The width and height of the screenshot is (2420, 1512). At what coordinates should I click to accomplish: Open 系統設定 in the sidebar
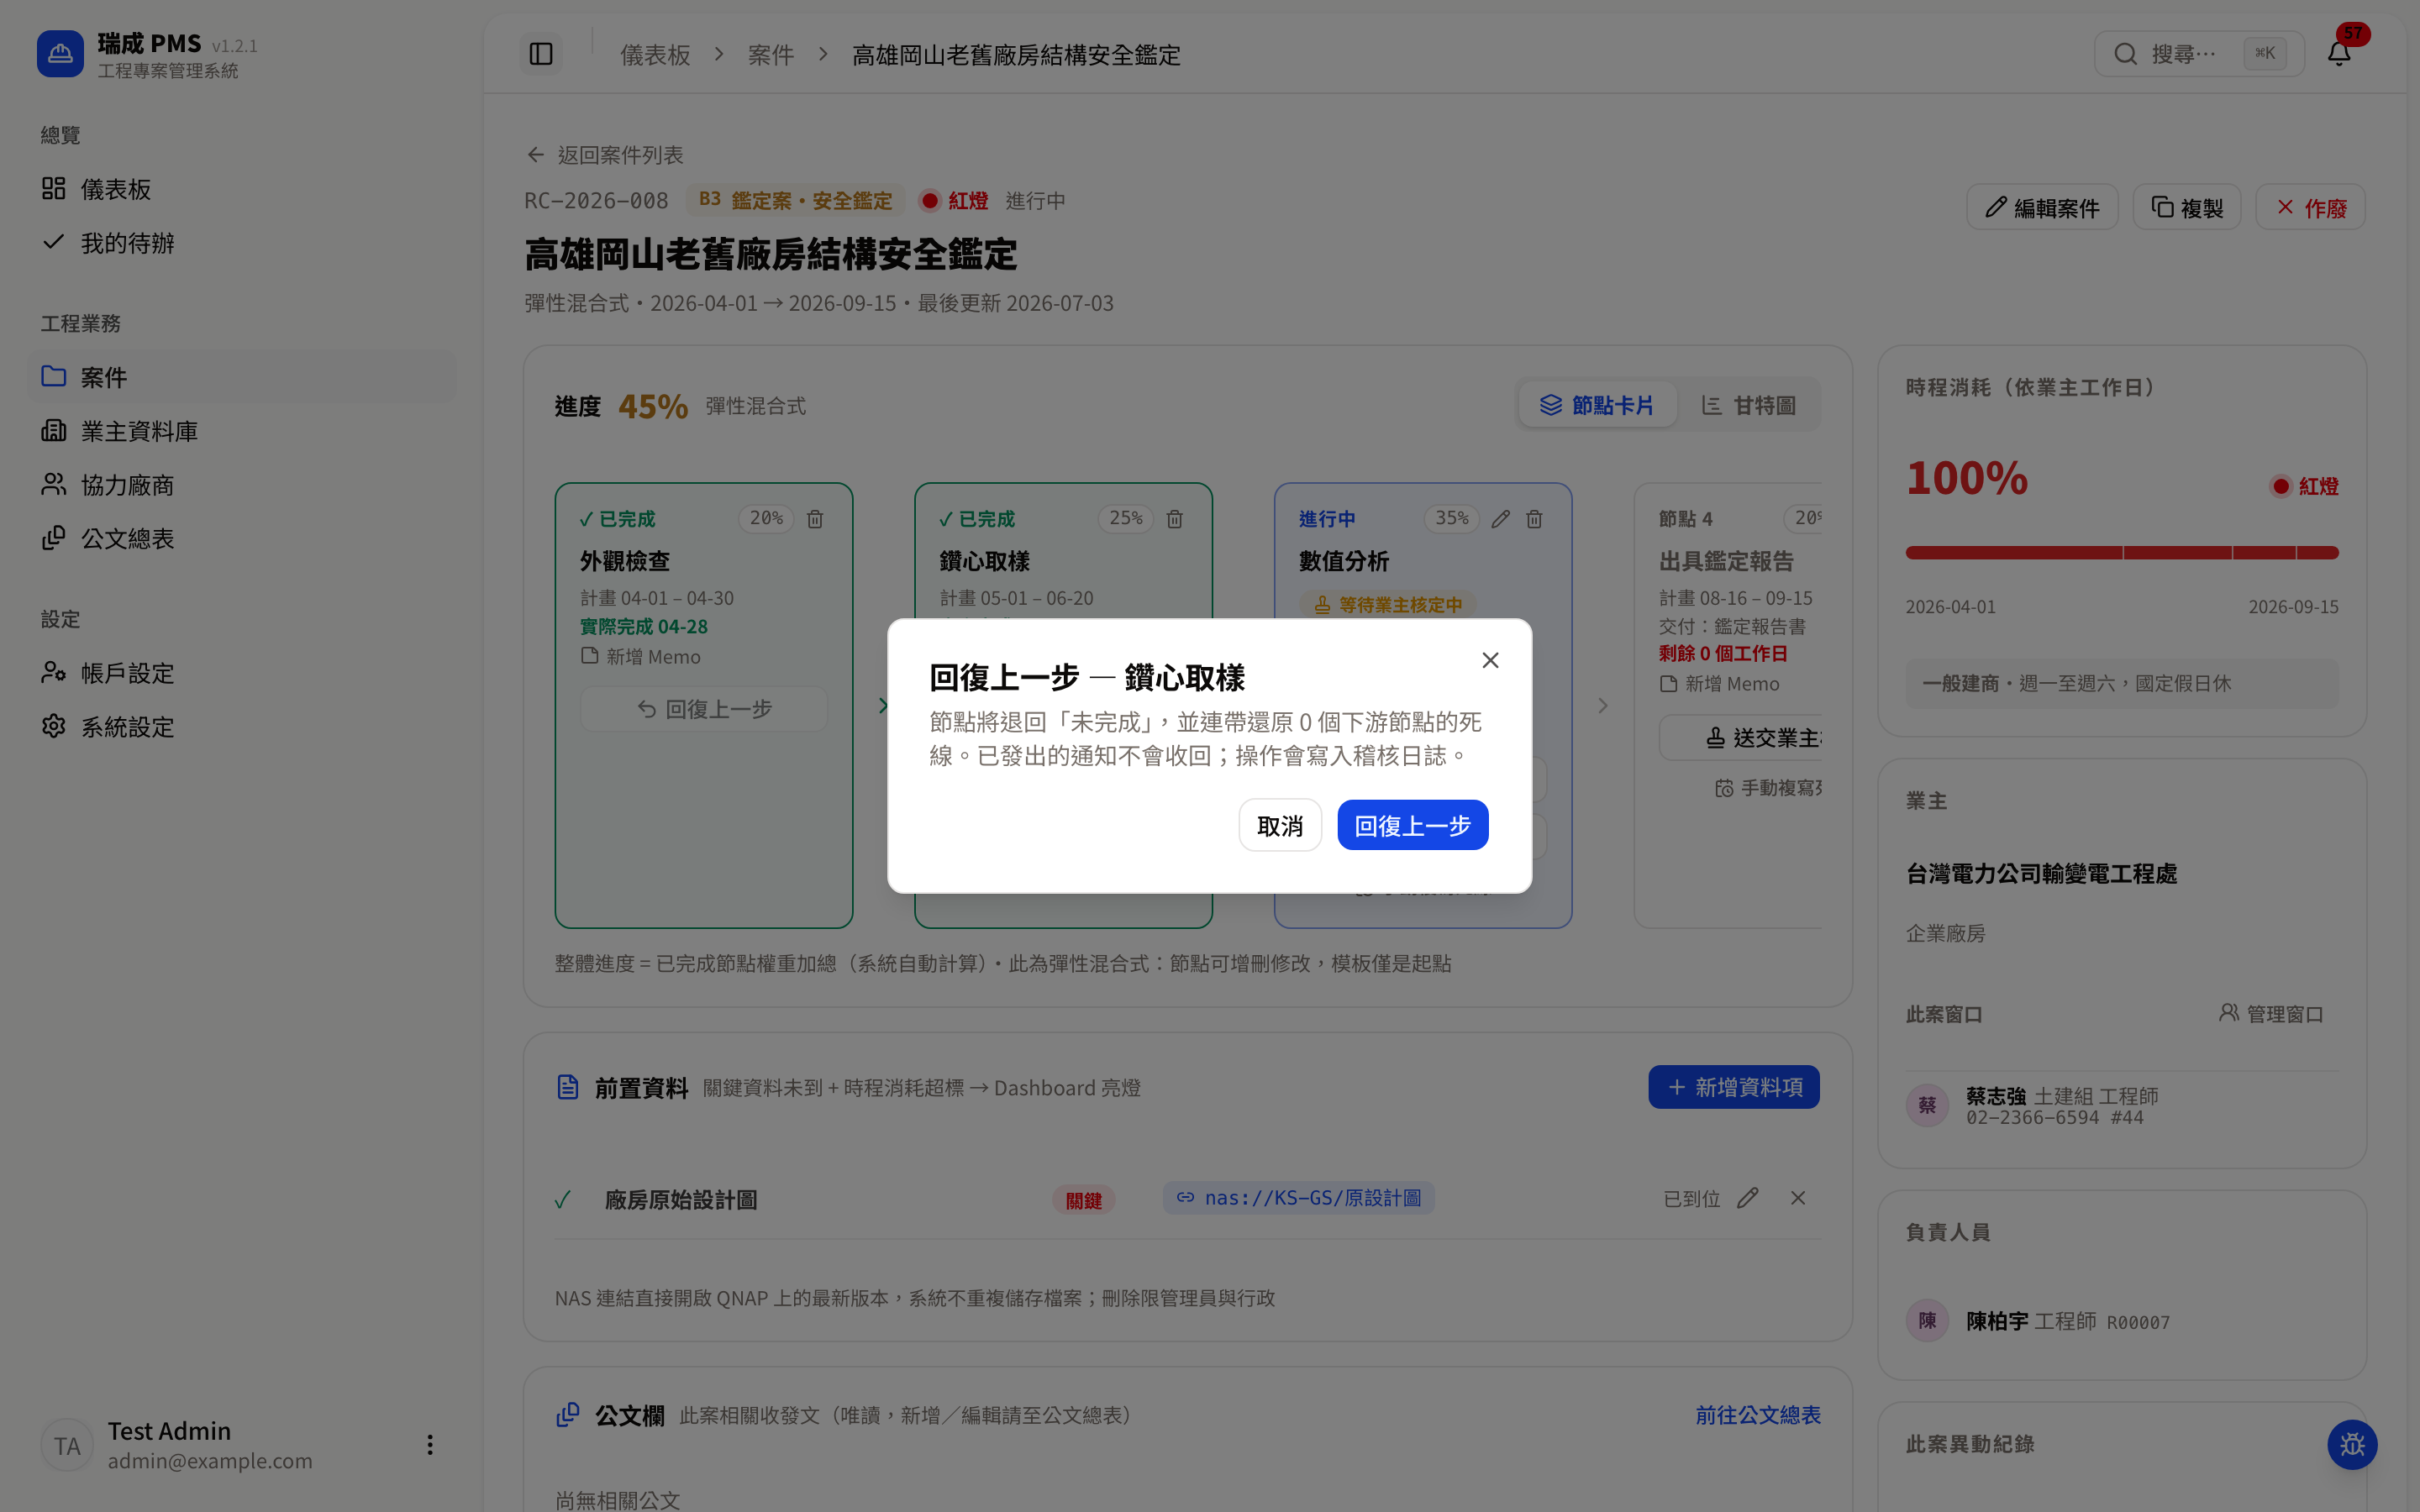coord(242,727)
